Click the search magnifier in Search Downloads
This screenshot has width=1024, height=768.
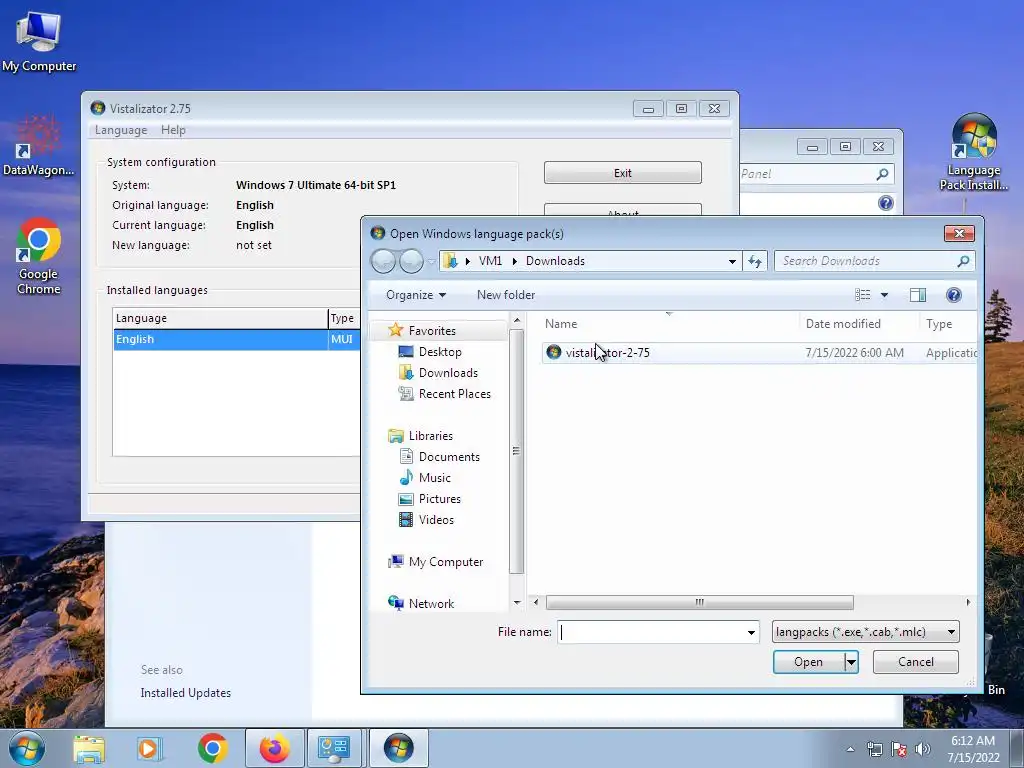point(963,261)
